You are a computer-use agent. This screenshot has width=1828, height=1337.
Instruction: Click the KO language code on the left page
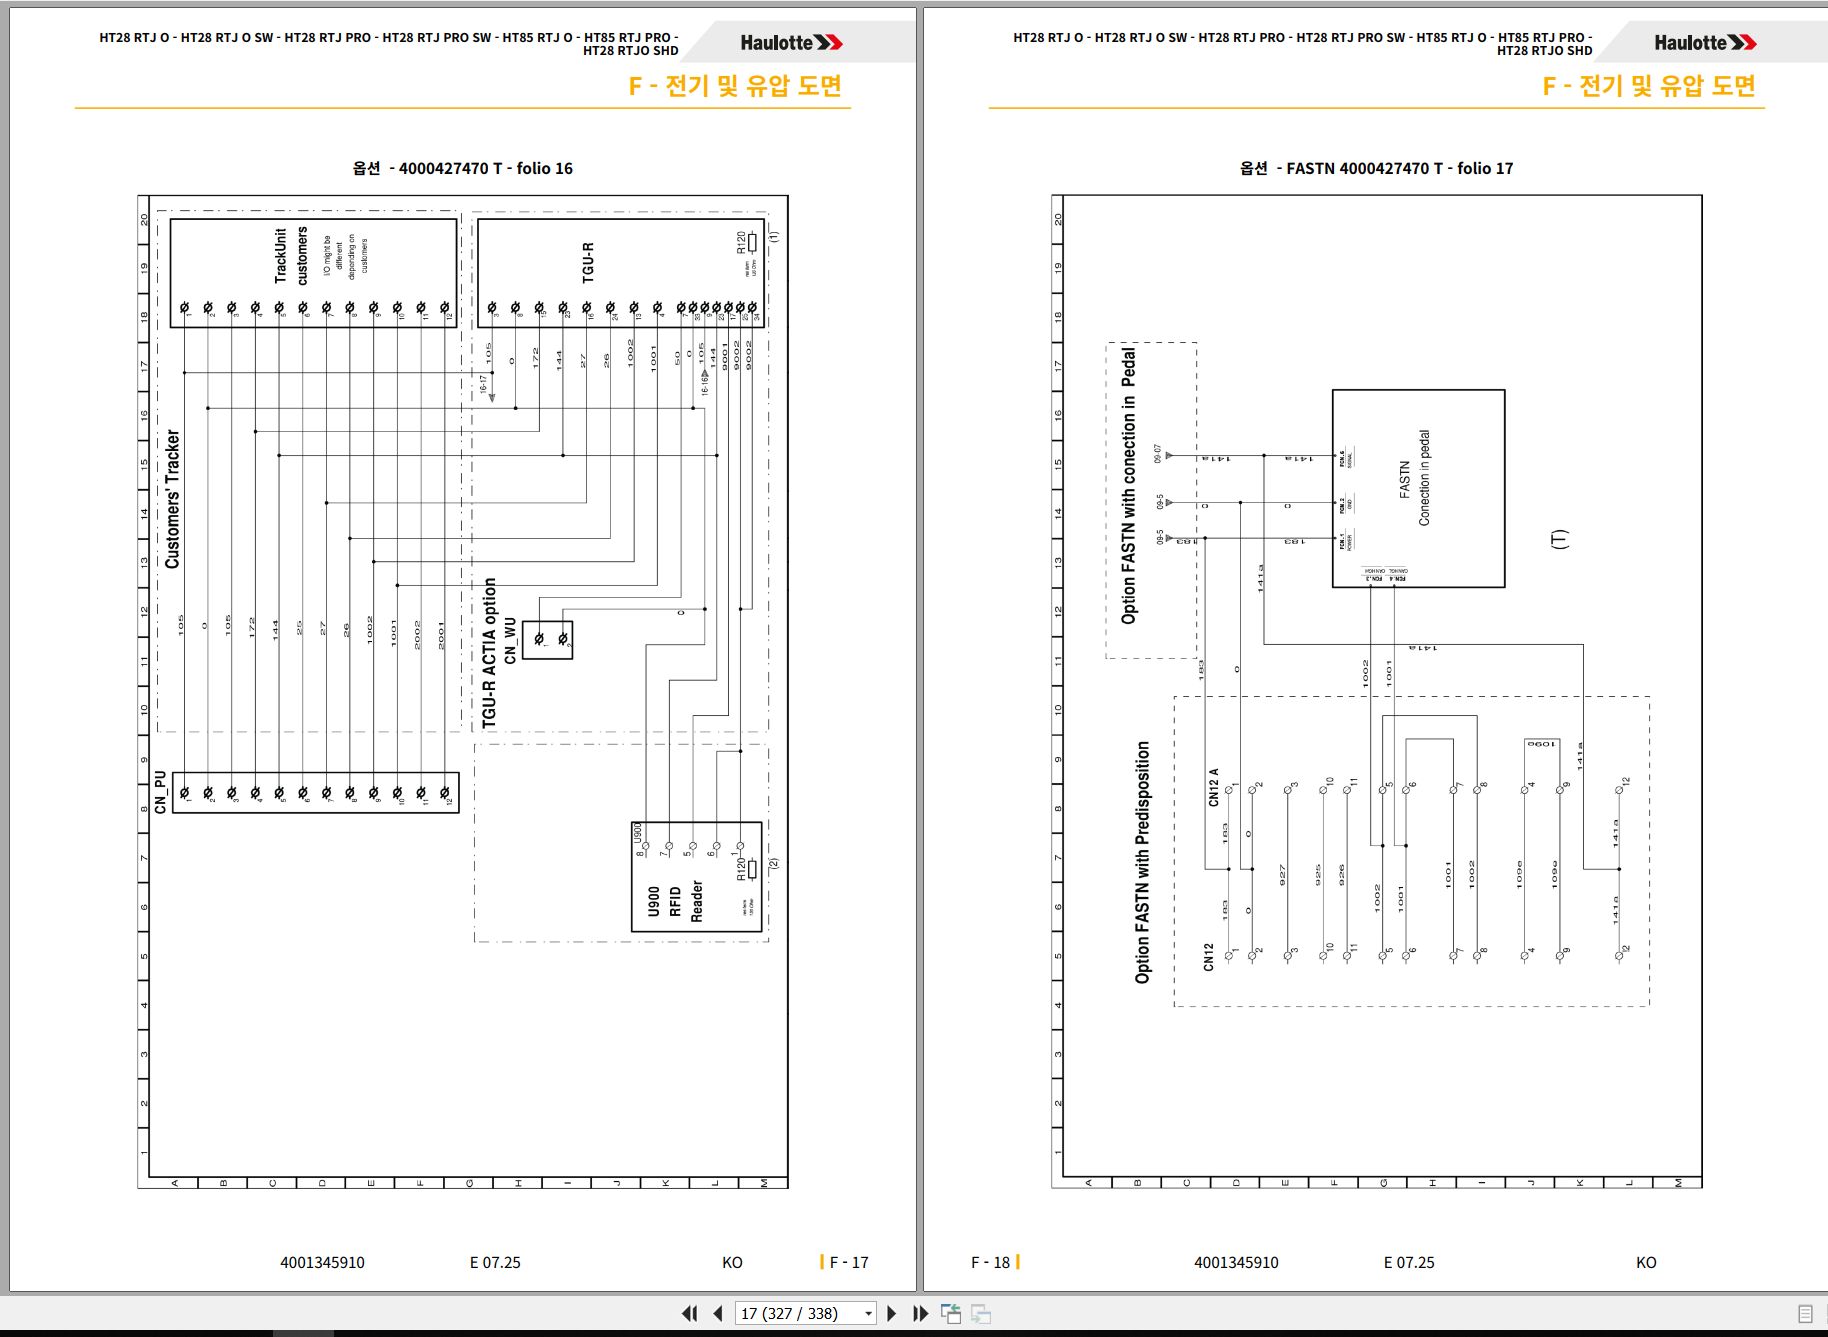click(x=732, y=1262)
